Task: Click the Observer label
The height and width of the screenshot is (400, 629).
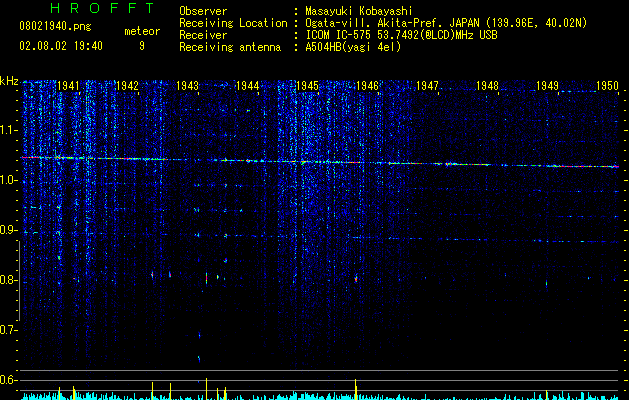Action: click(203, 11)
